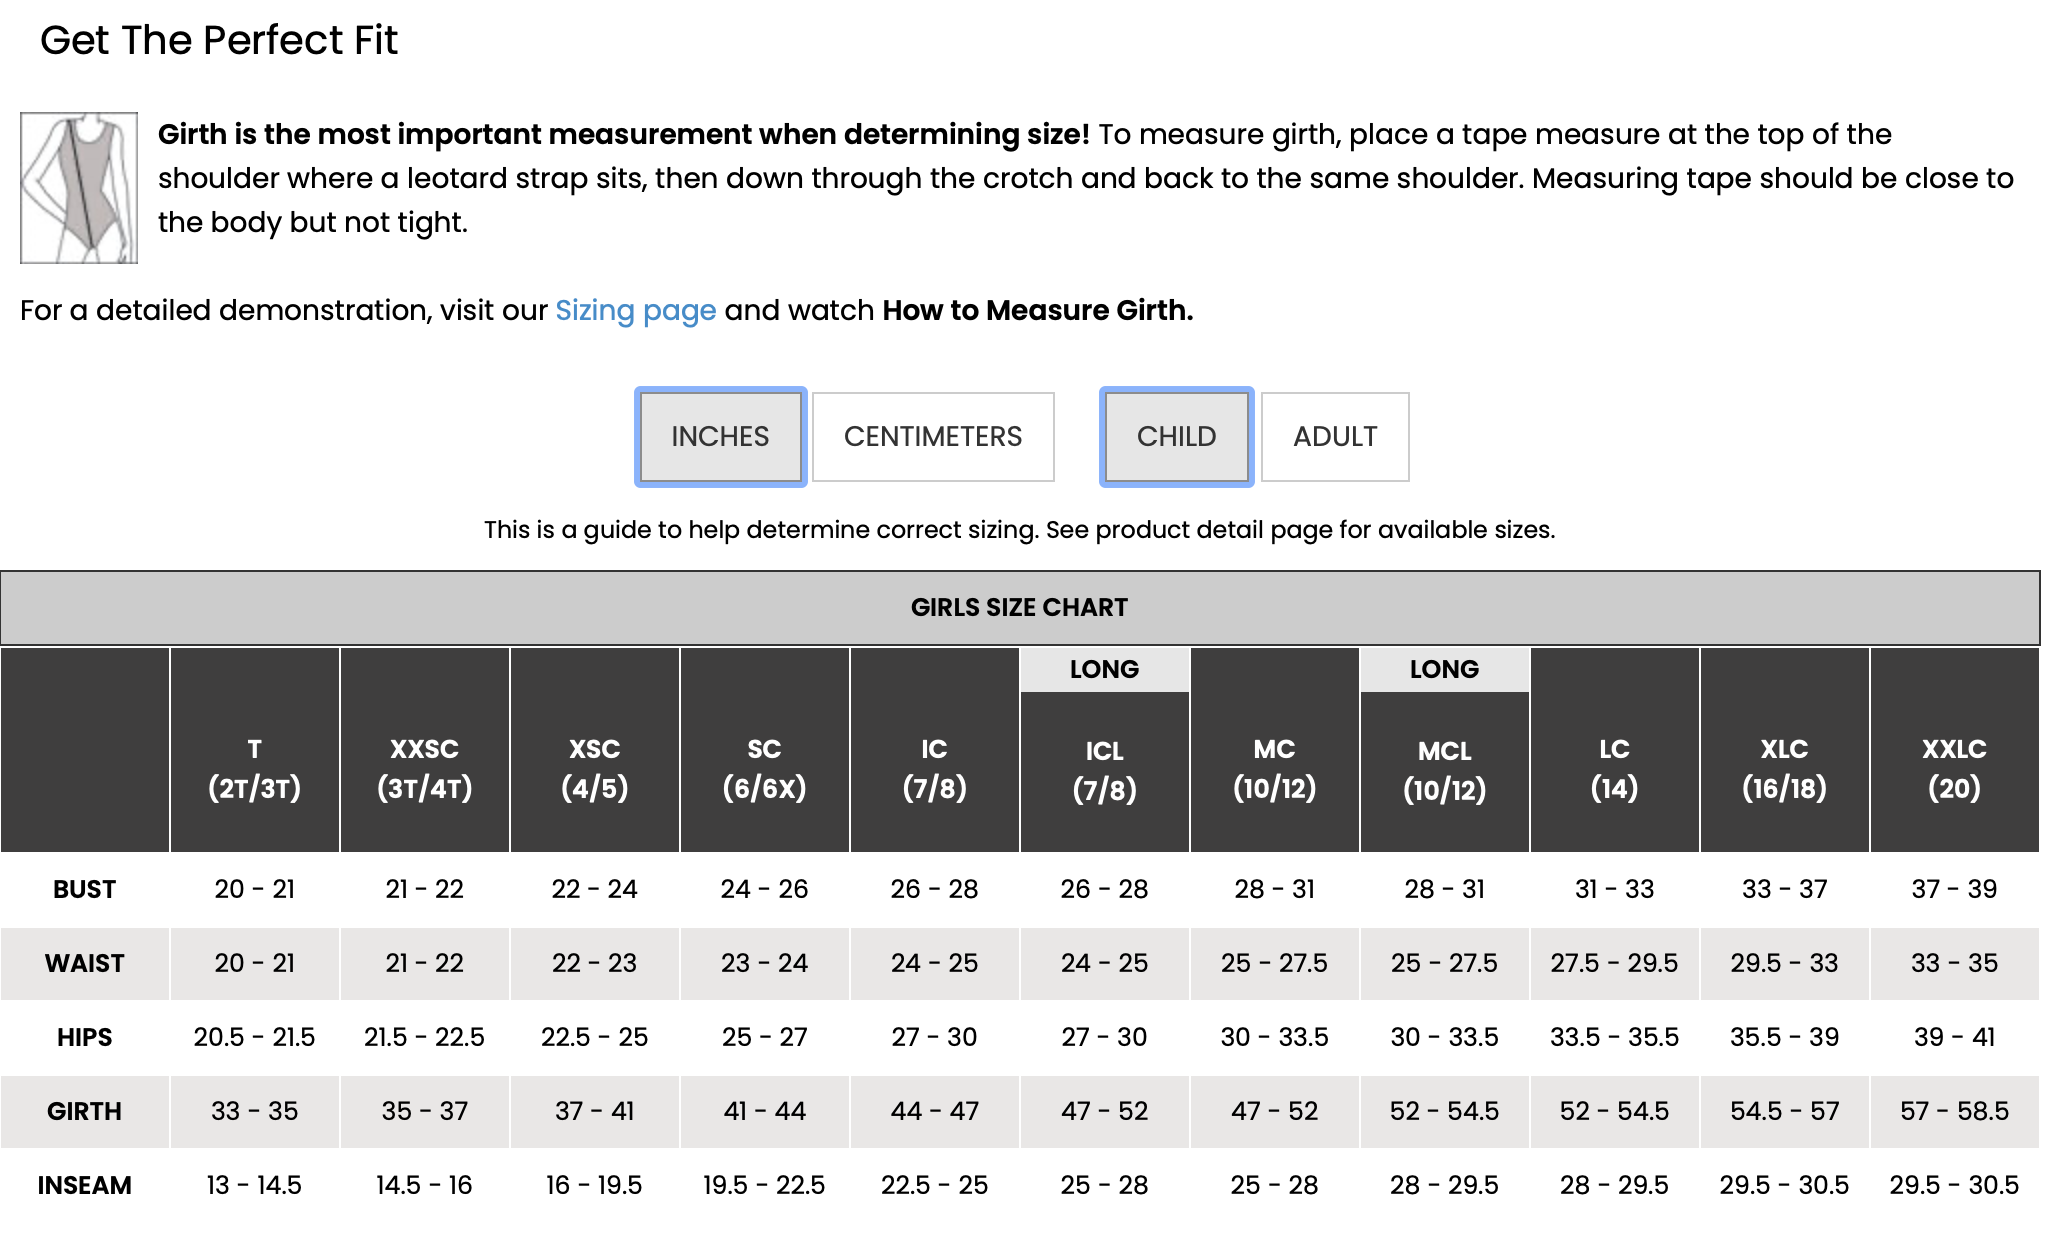
Task: Switch units to CENTIMETERS
Action: click(933, 437)
